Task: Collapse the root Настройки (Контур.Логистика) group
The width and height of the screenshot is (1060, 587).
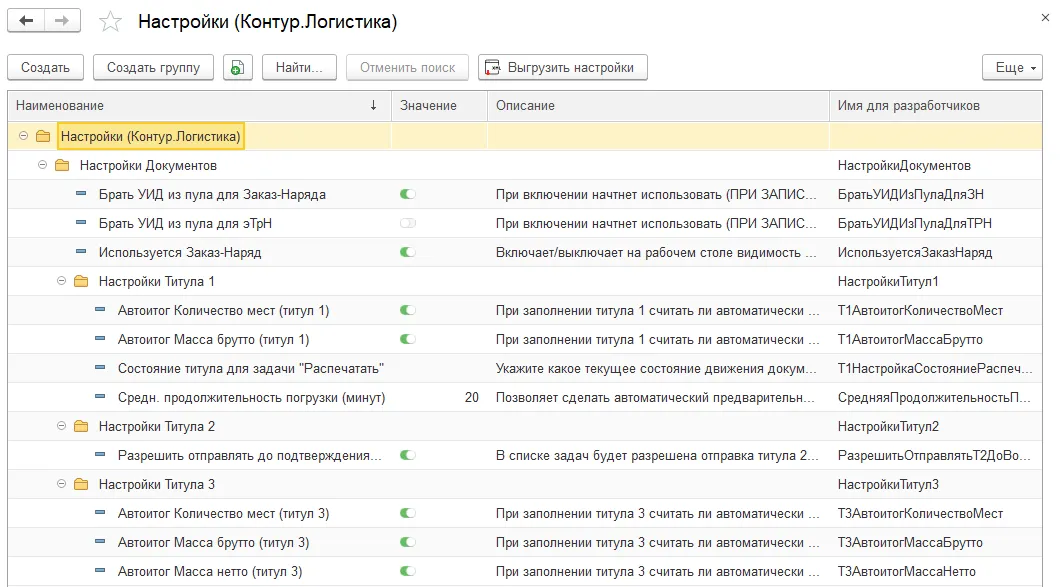Action: (24, 136)
